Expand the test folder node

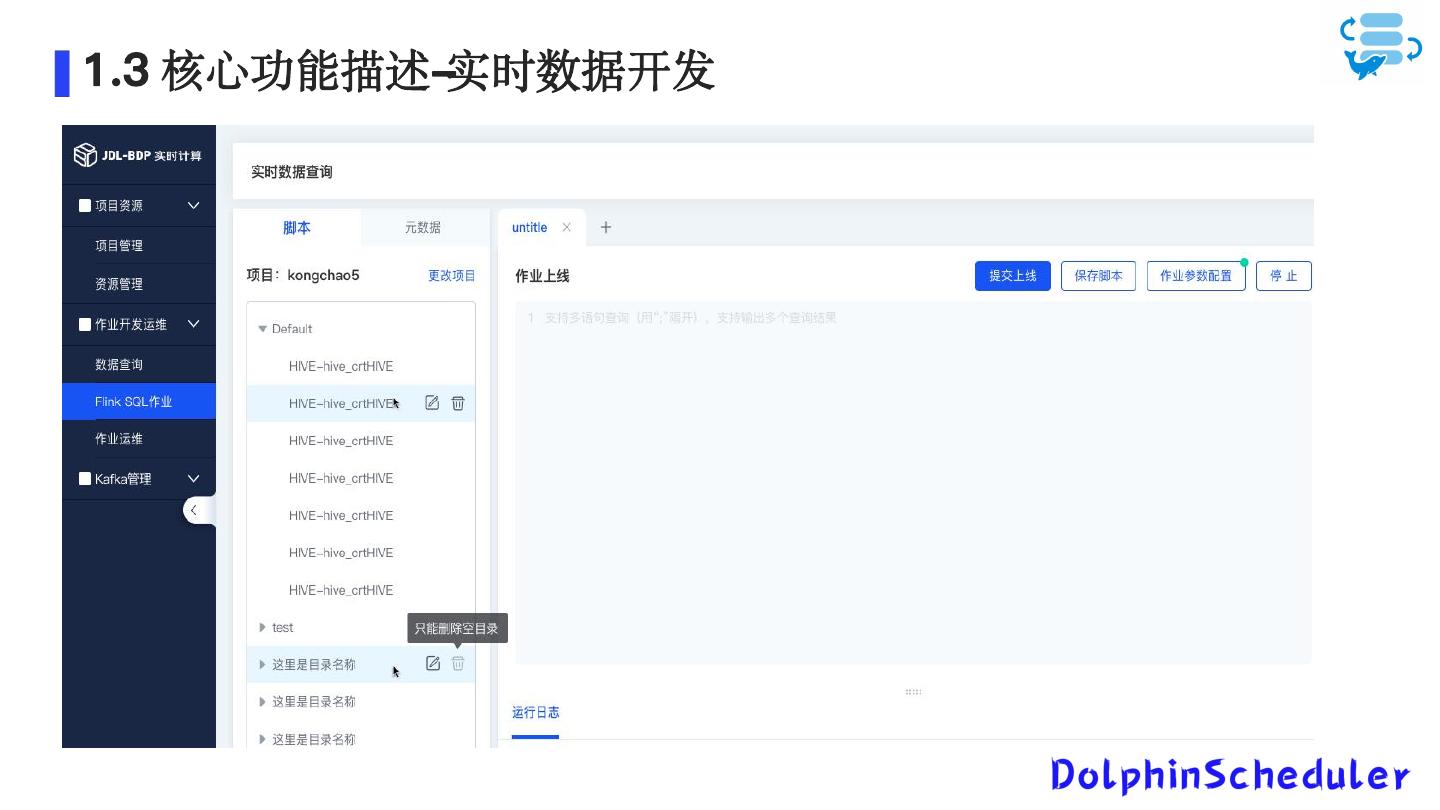point(263,628)
